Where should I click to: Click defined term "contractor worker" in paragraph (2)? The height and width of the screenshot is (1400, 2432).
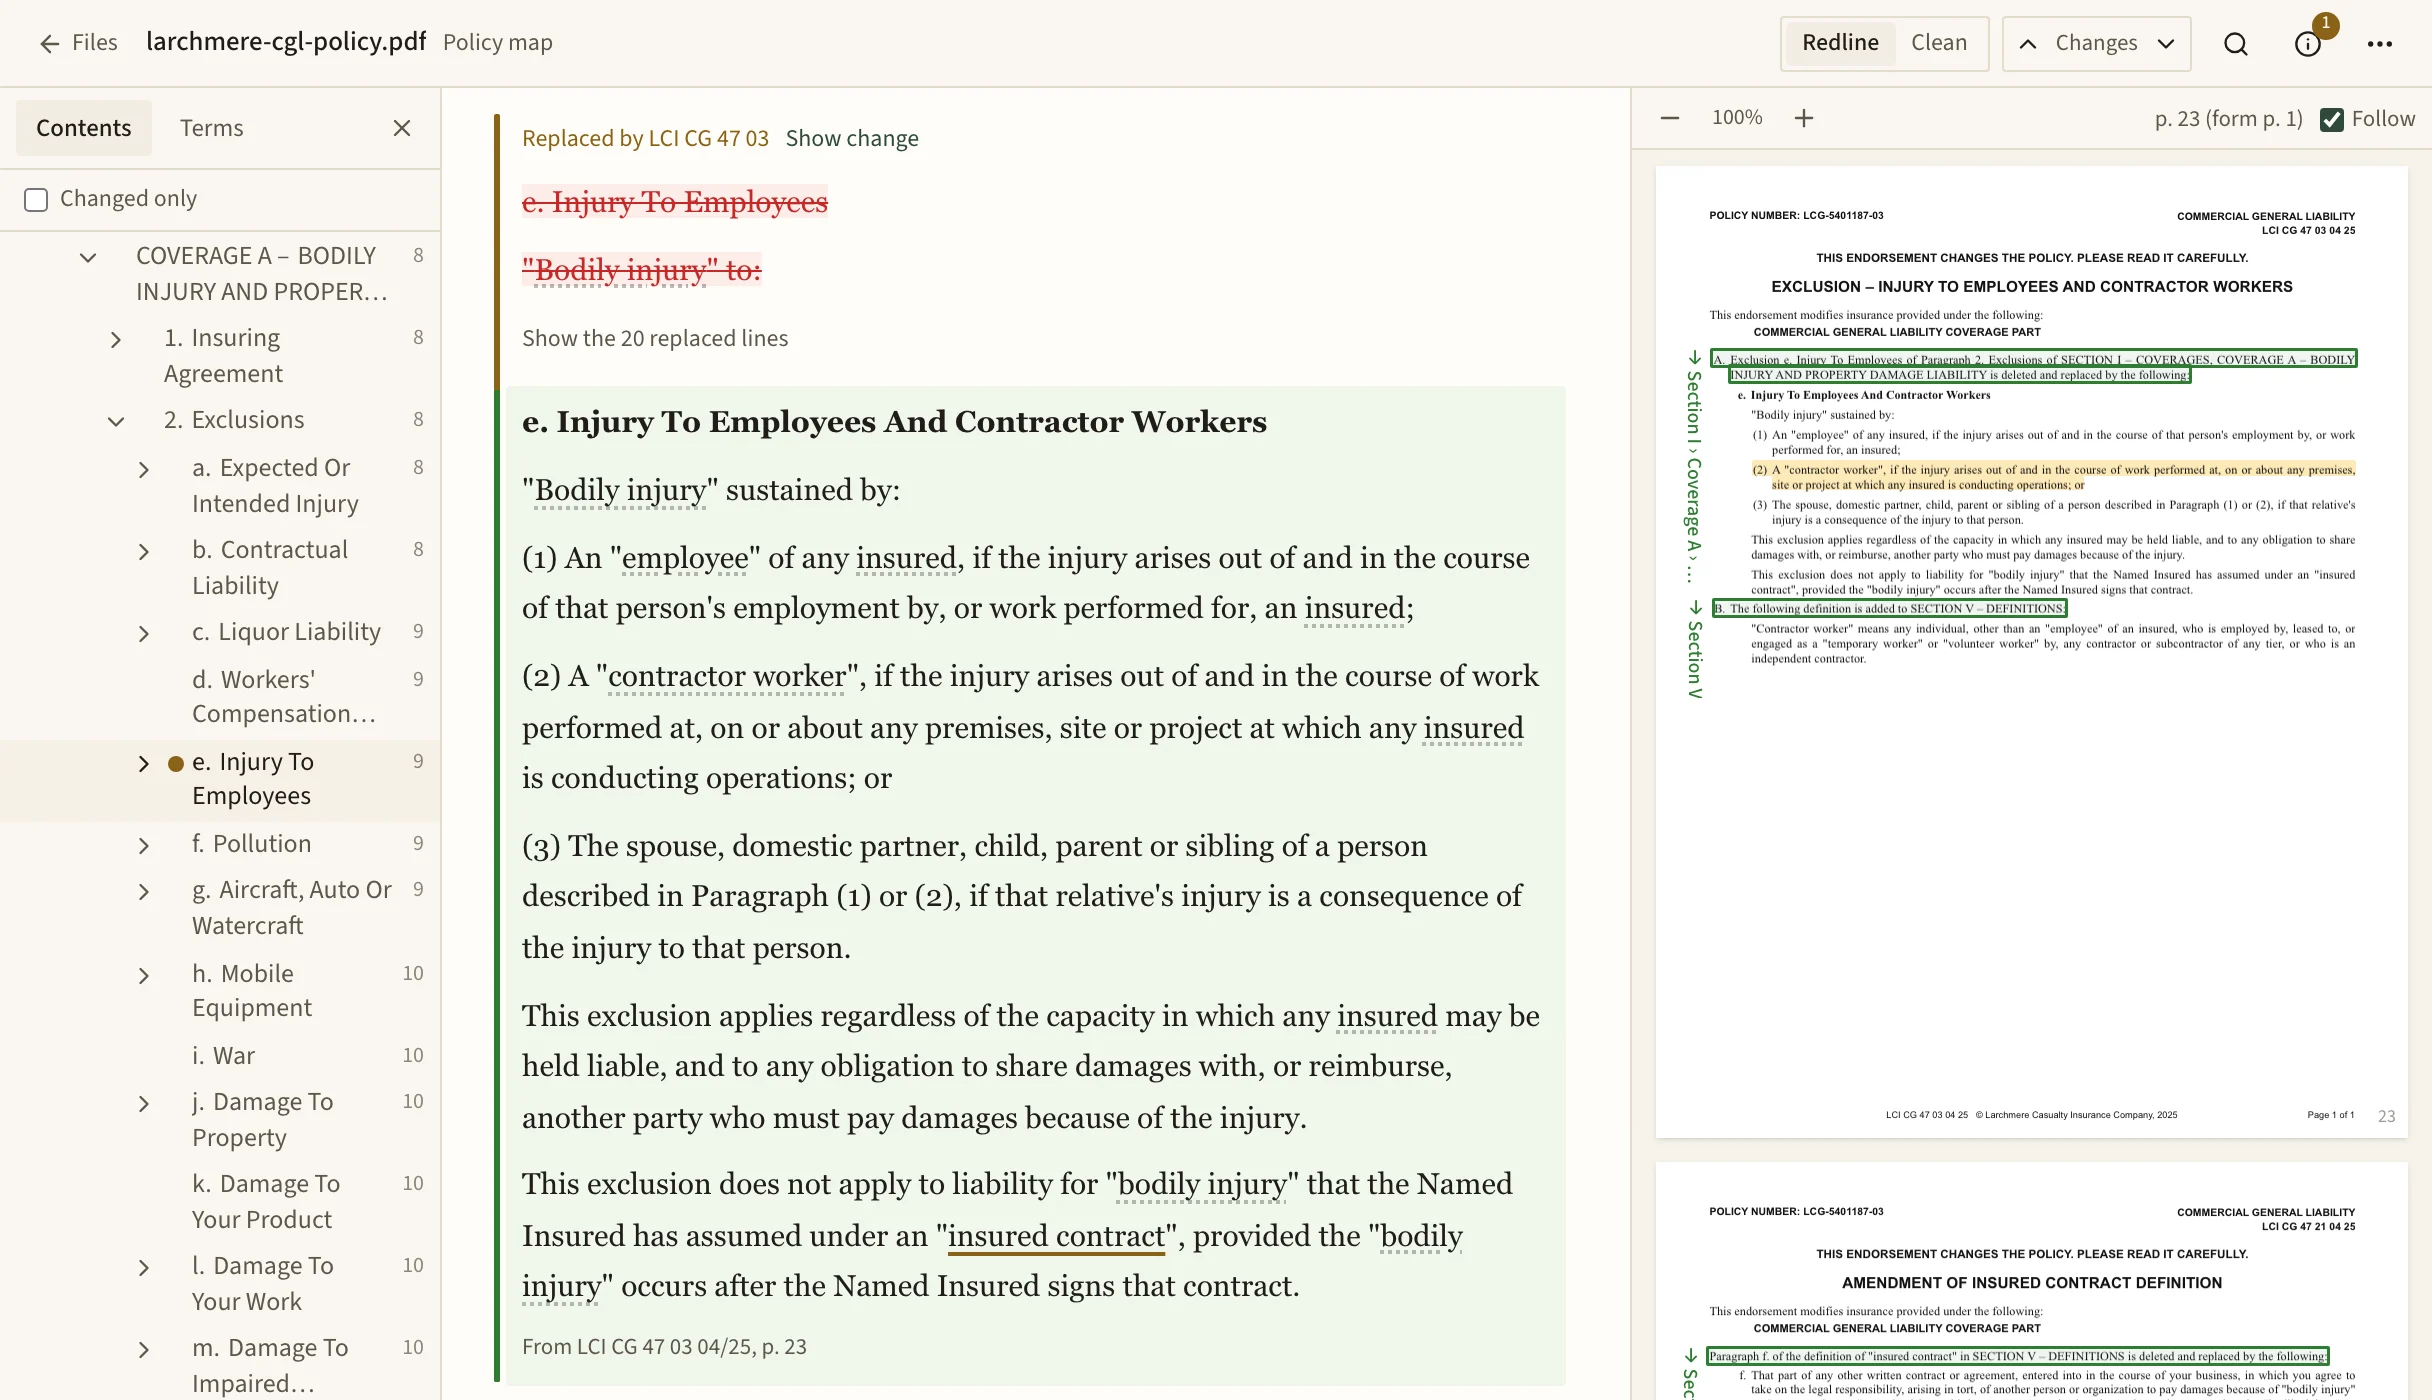(727, 676)
